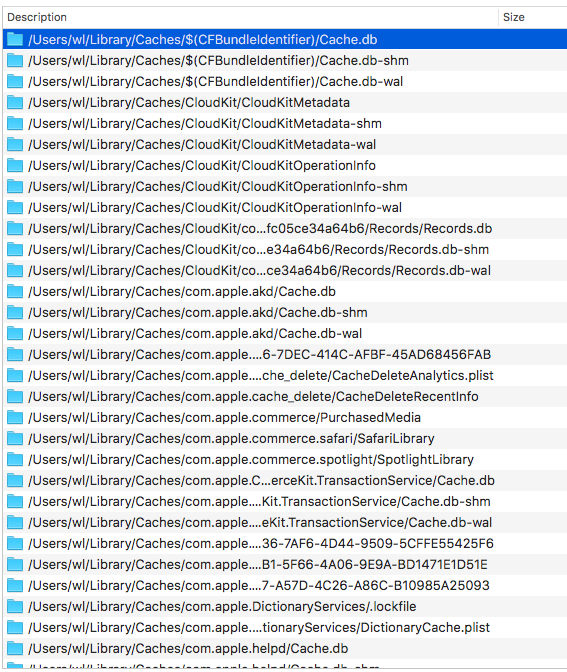
Task: Select the path ending 36-7AF6-4D44-9509-5CFFE55425F6
Action: click(x=261, y=544)
